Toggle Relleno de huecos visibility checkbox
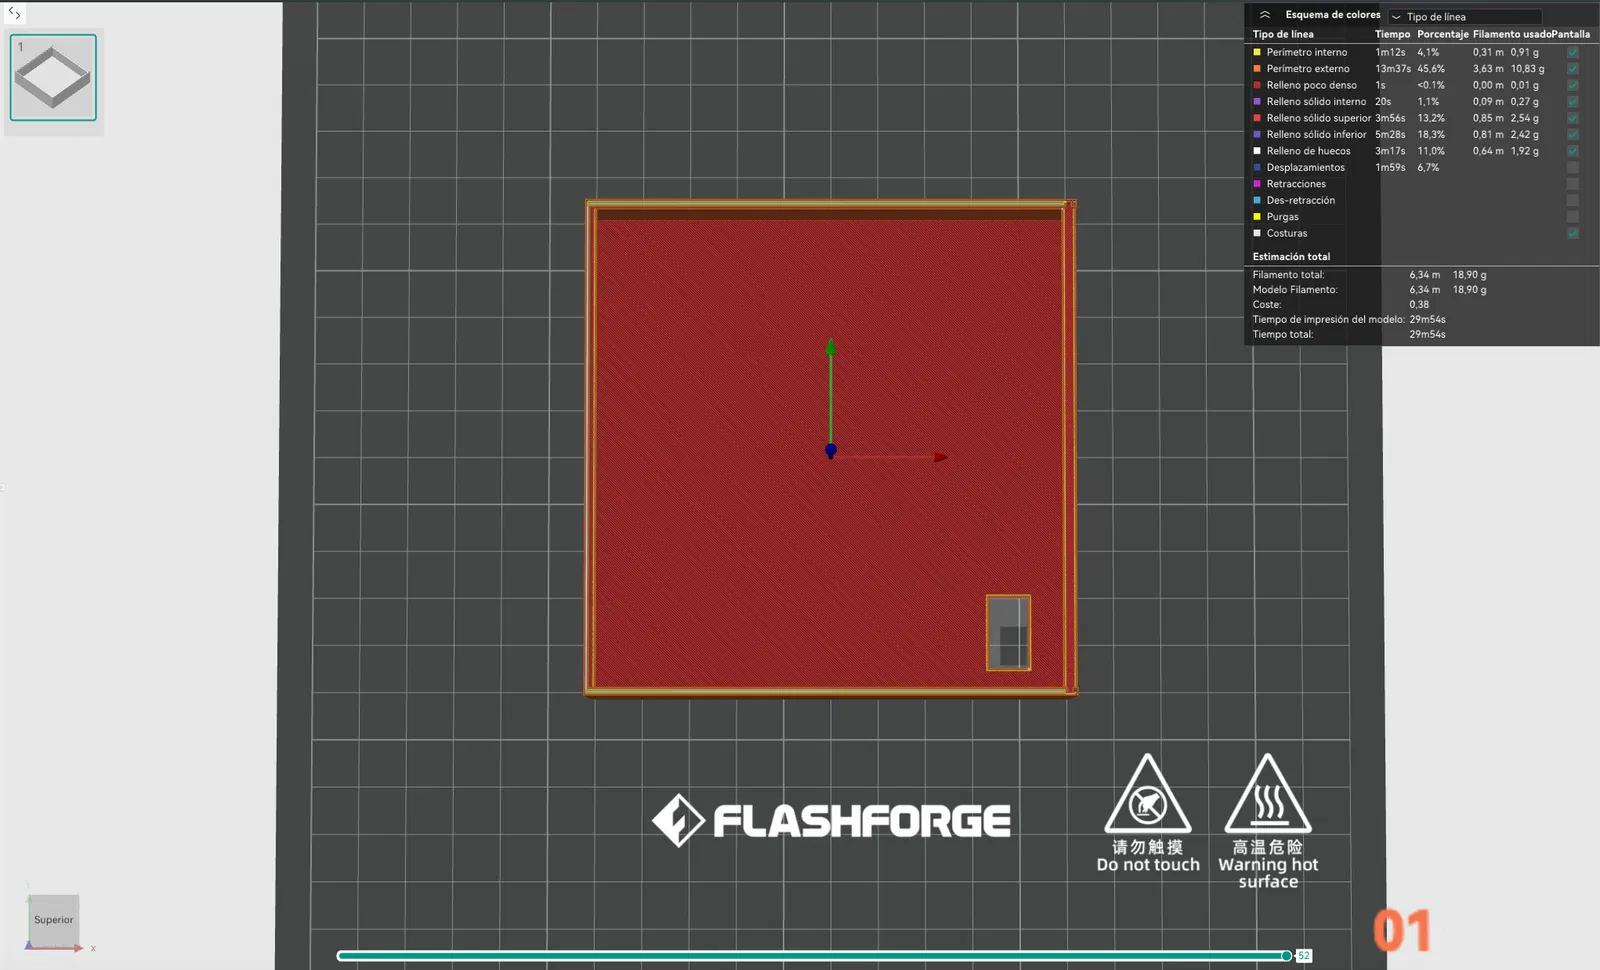This screenshot has width=1600, height=970. tap(1573, 151)
